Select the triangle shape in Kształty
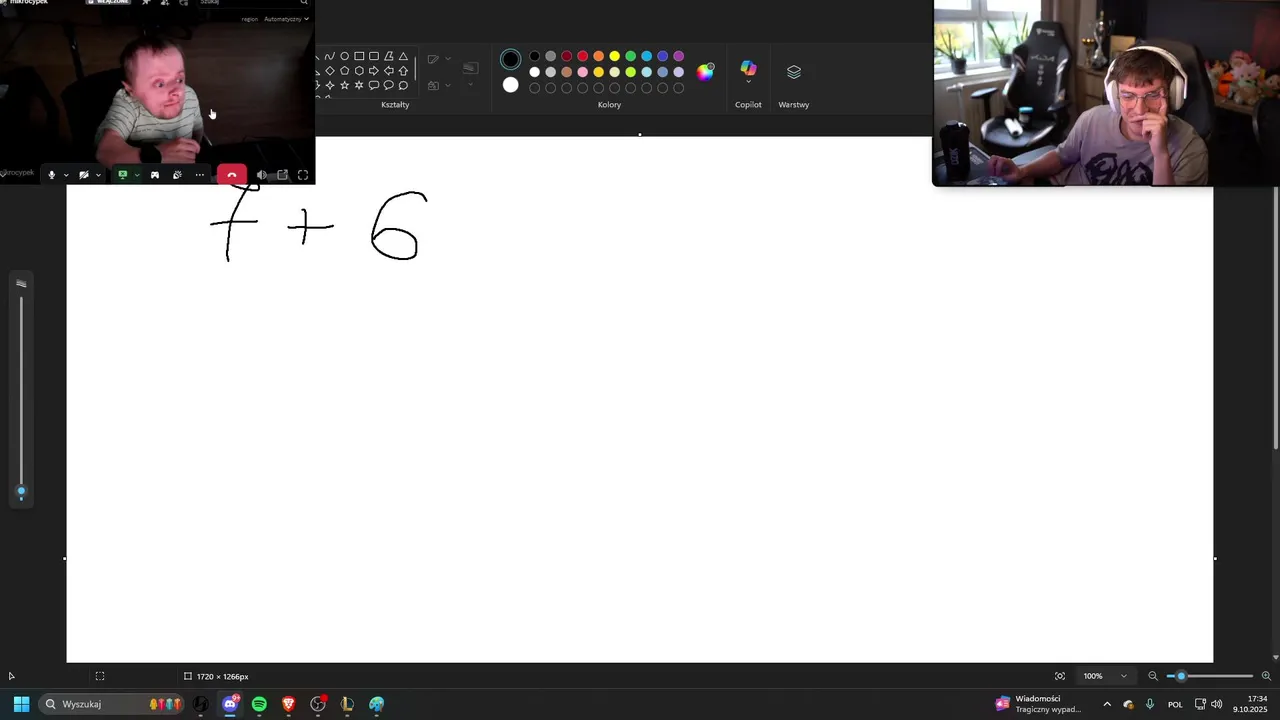Viewport: 1280px width, 720px height. coord(403,56)
